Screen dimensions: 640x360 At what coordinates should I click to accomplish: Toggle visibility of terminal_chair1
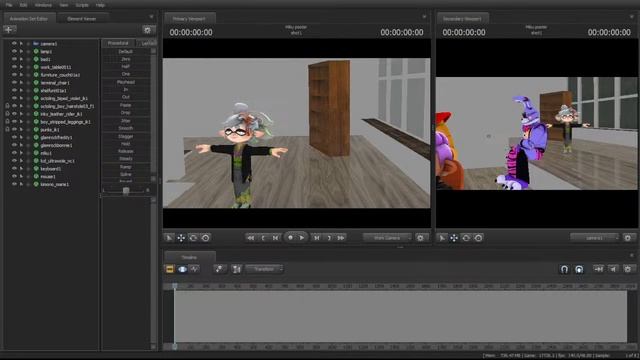(x=14, y=83)
